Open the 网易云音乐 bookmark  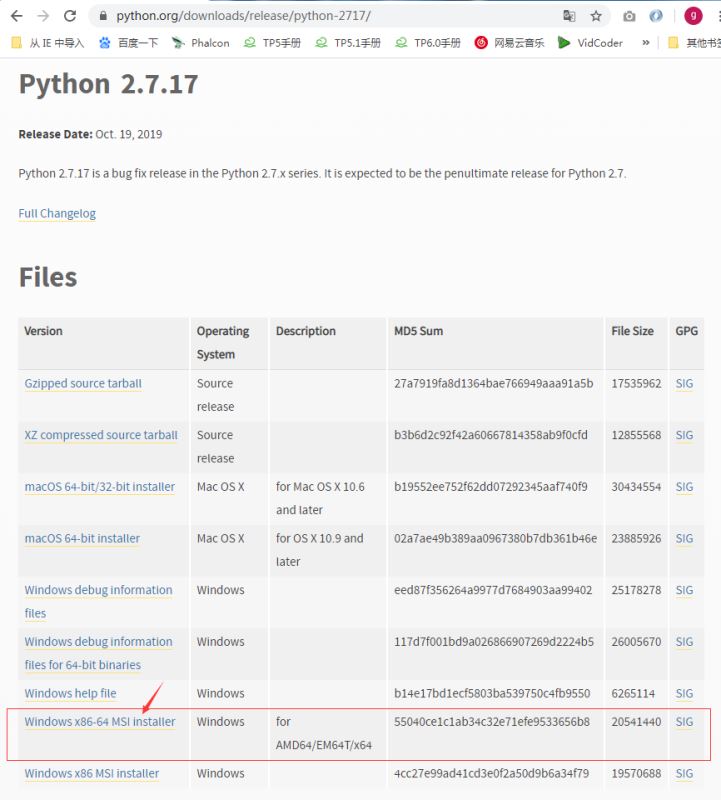(x=509, y=43)
